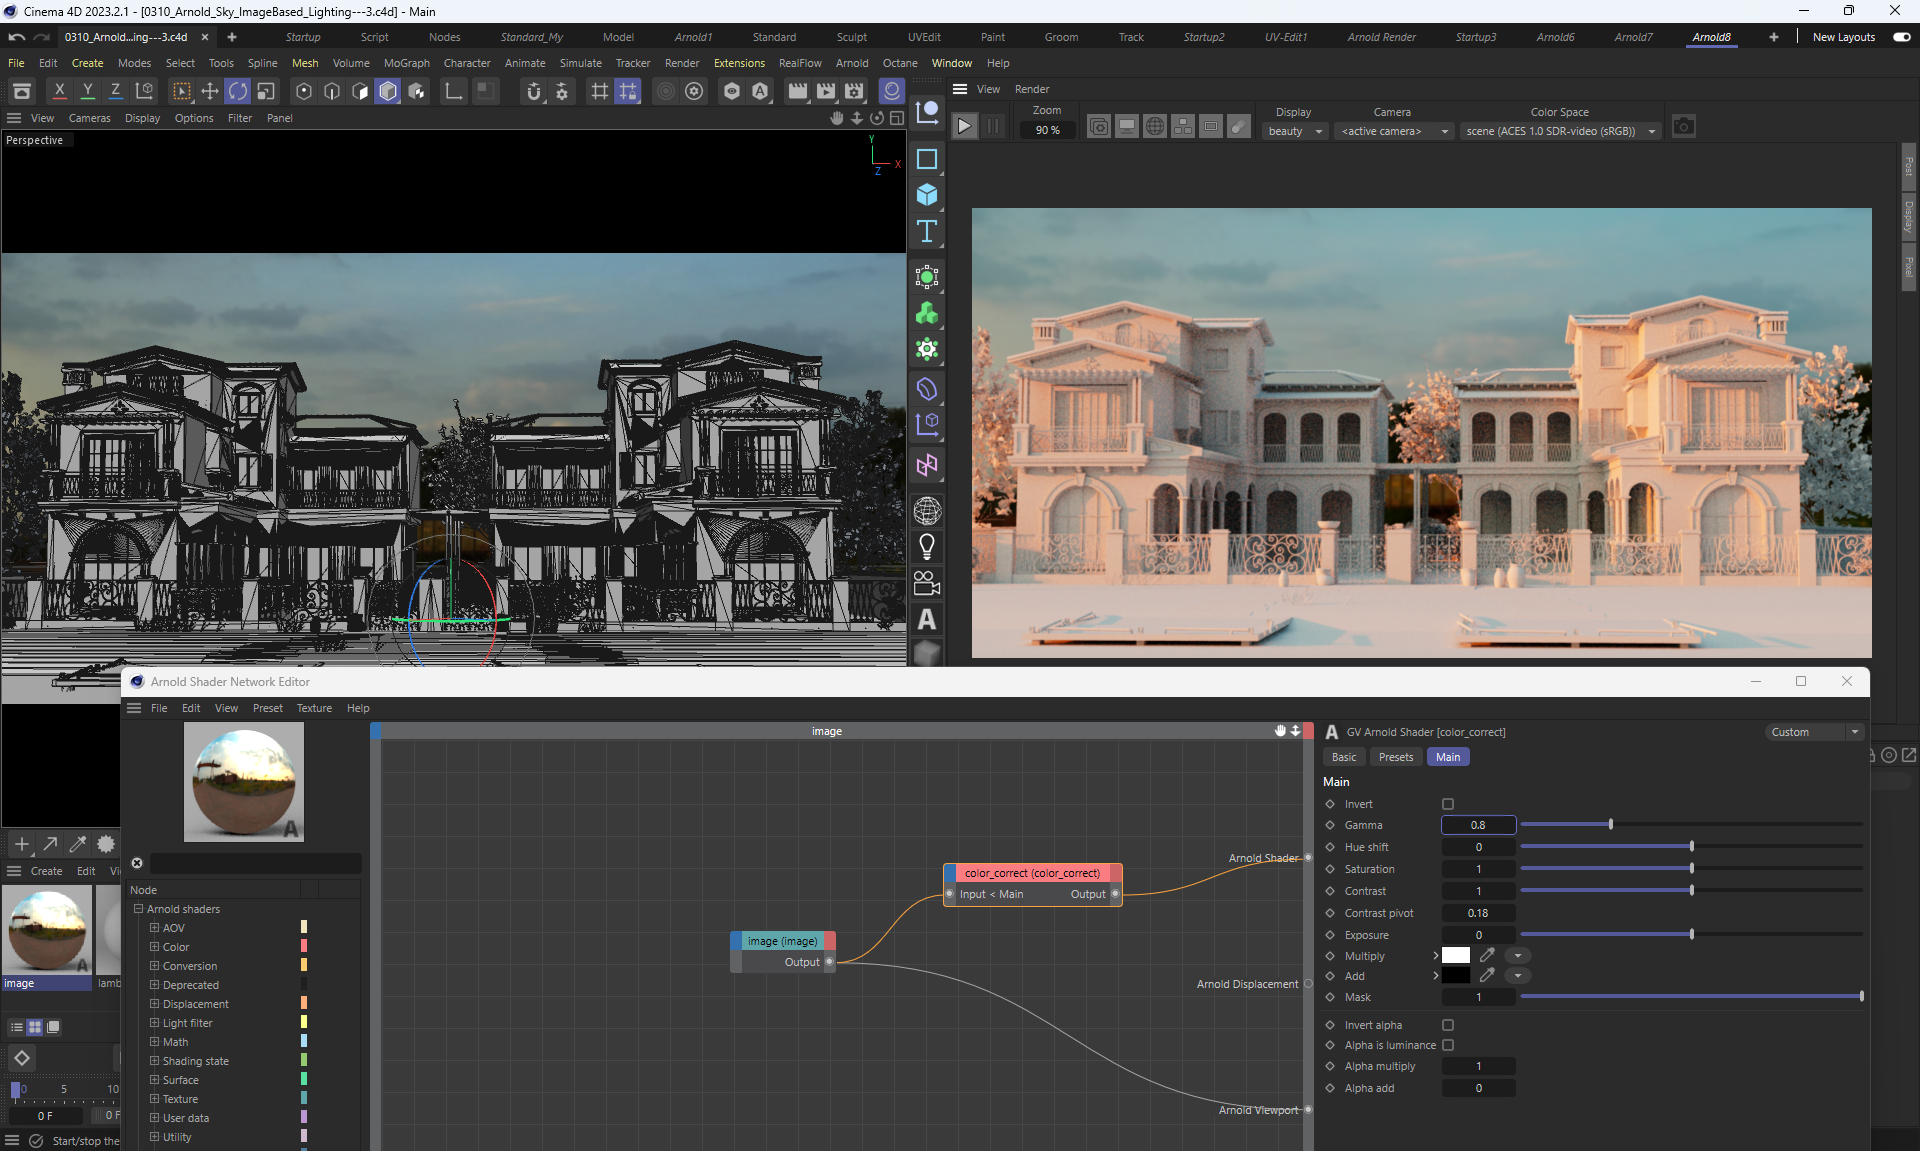Toggle the X axis lock
The image size is (1920, 1151).
pyautogui.click(x=60, y=91)
